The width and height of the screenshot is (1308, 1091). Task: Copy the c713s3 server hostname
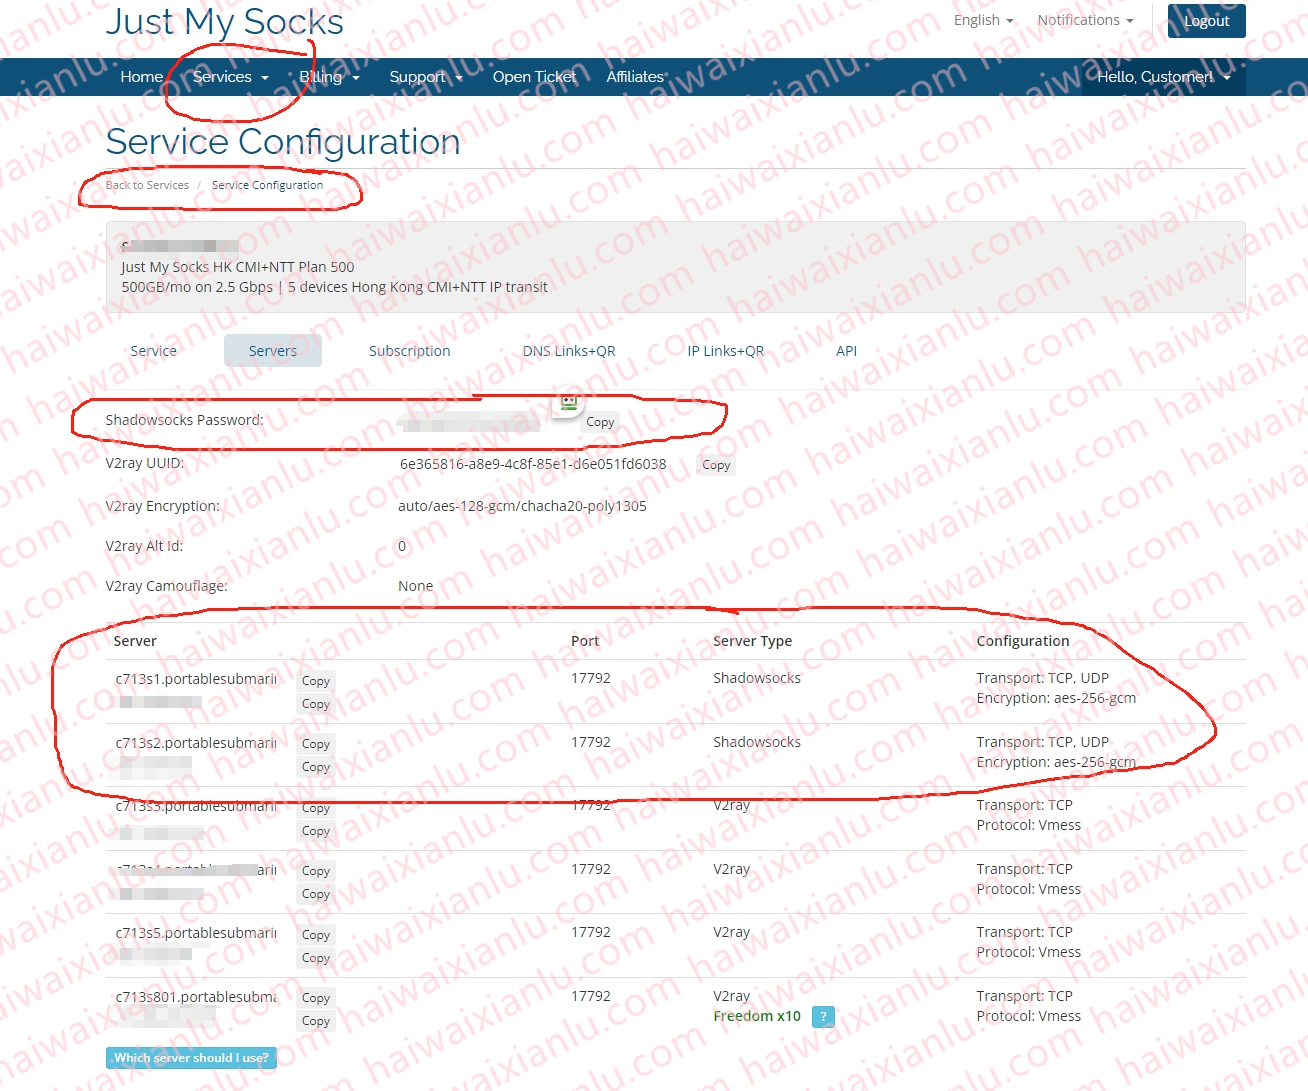pyautogui.click(x=315, y=808)
